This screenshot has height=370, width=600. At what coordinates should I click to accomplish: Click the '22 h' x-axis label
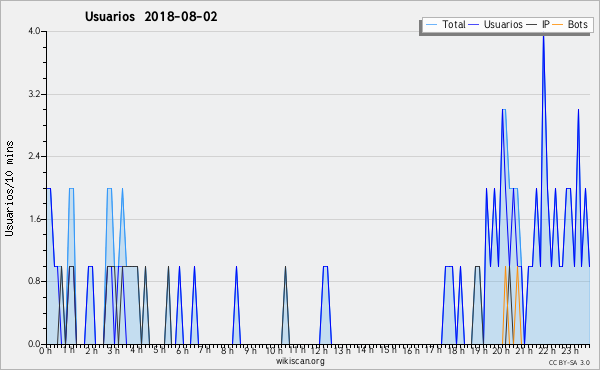click(546, 350)
